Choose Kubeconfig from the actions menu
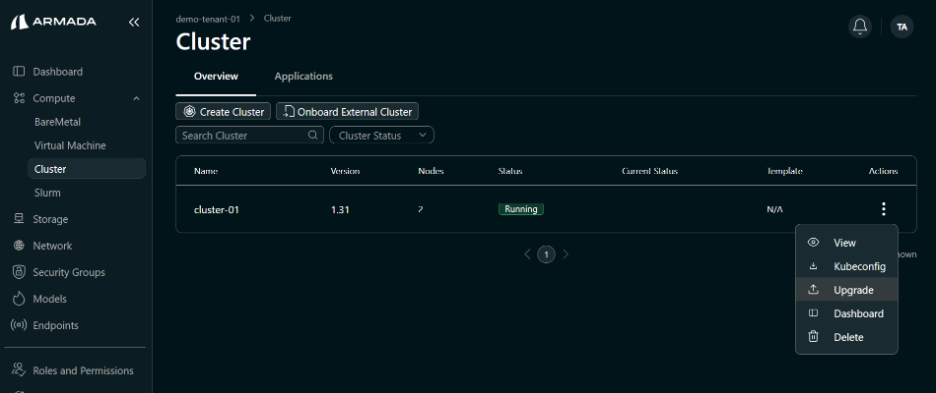936x393 pixels. (x=846, y=266)
